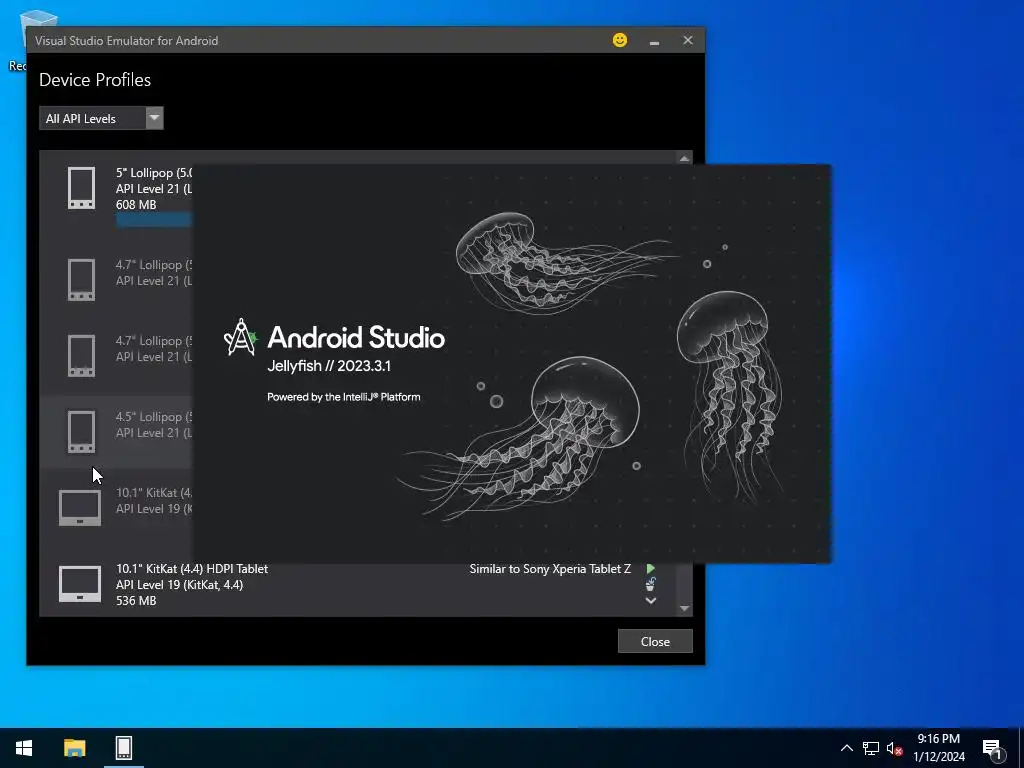Click the "5" Lollipop" profile name

click(154, 173)
